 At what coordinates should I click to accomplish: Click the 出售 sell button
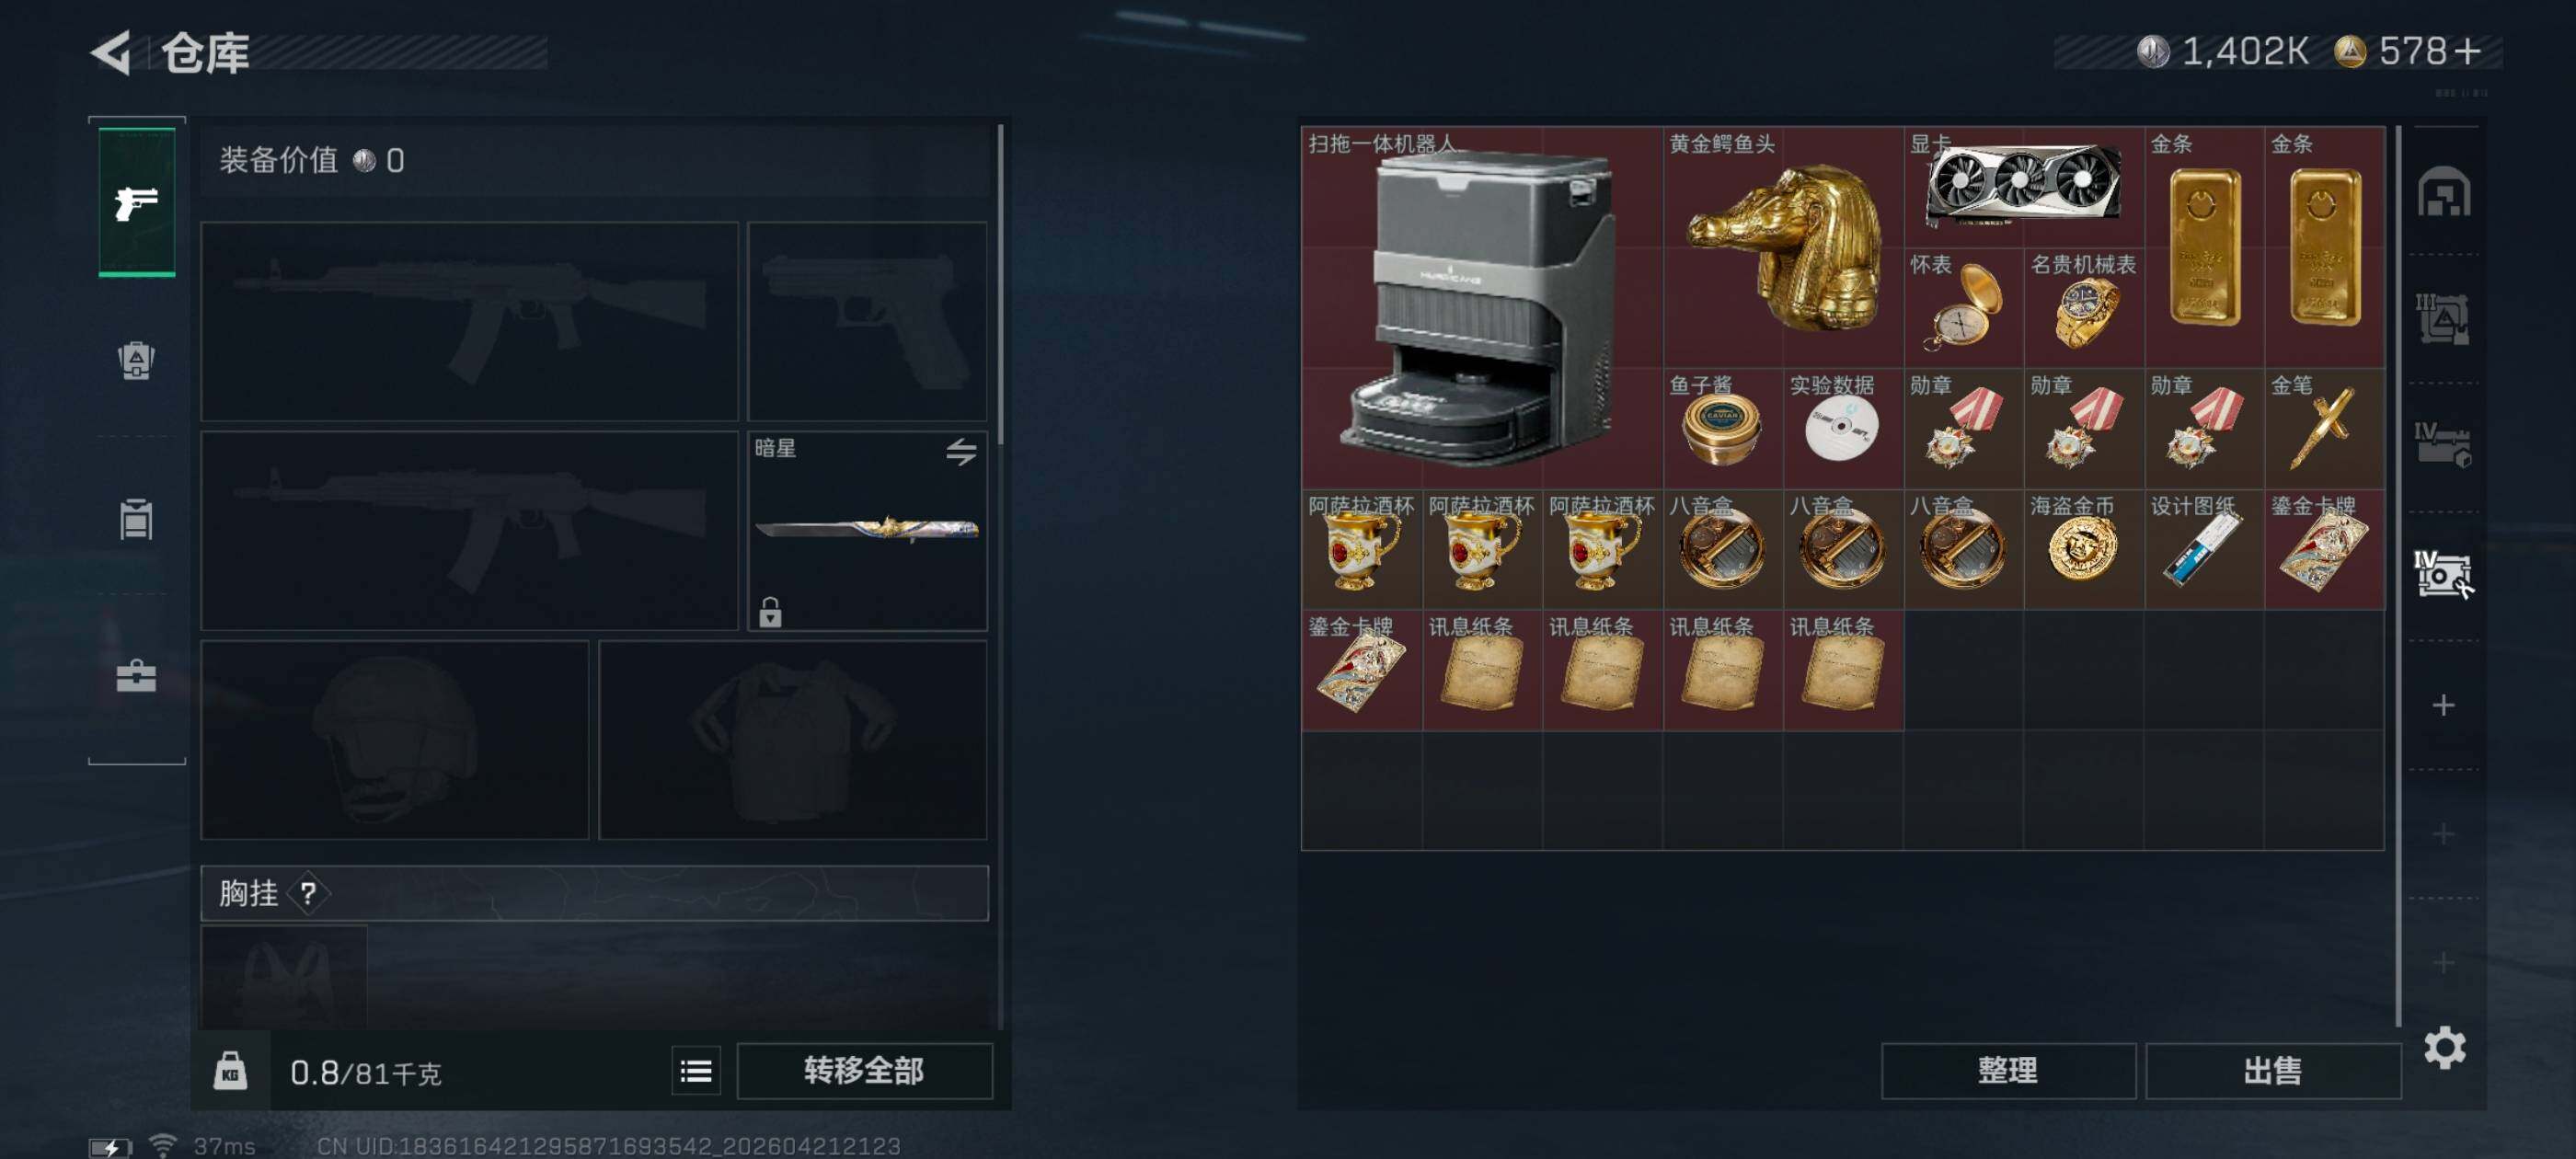coord(2272,1071)
